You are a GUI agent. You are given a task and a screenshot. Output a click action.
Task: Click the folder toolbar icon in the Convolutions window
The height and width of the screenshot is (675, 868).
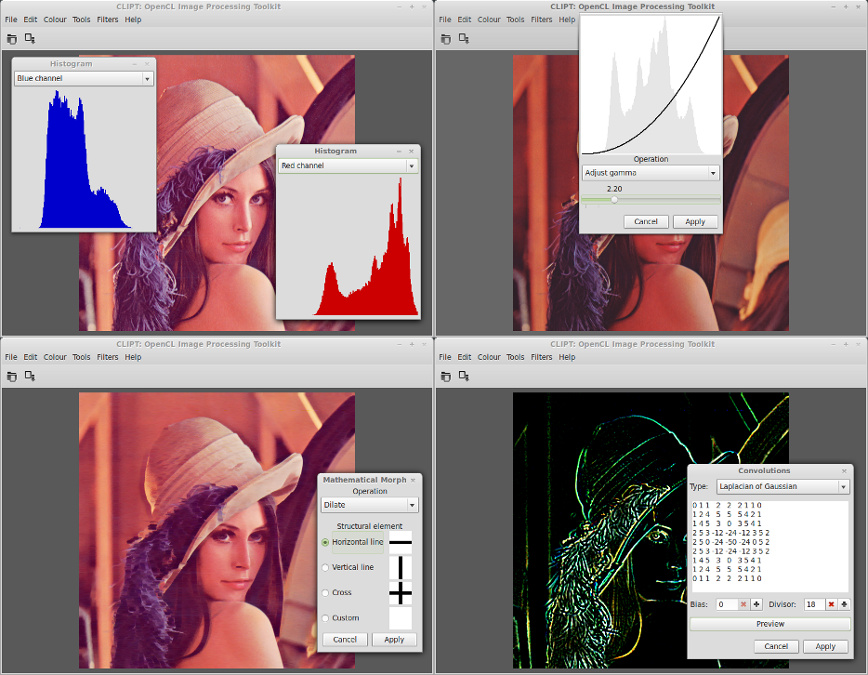(446, 377)
